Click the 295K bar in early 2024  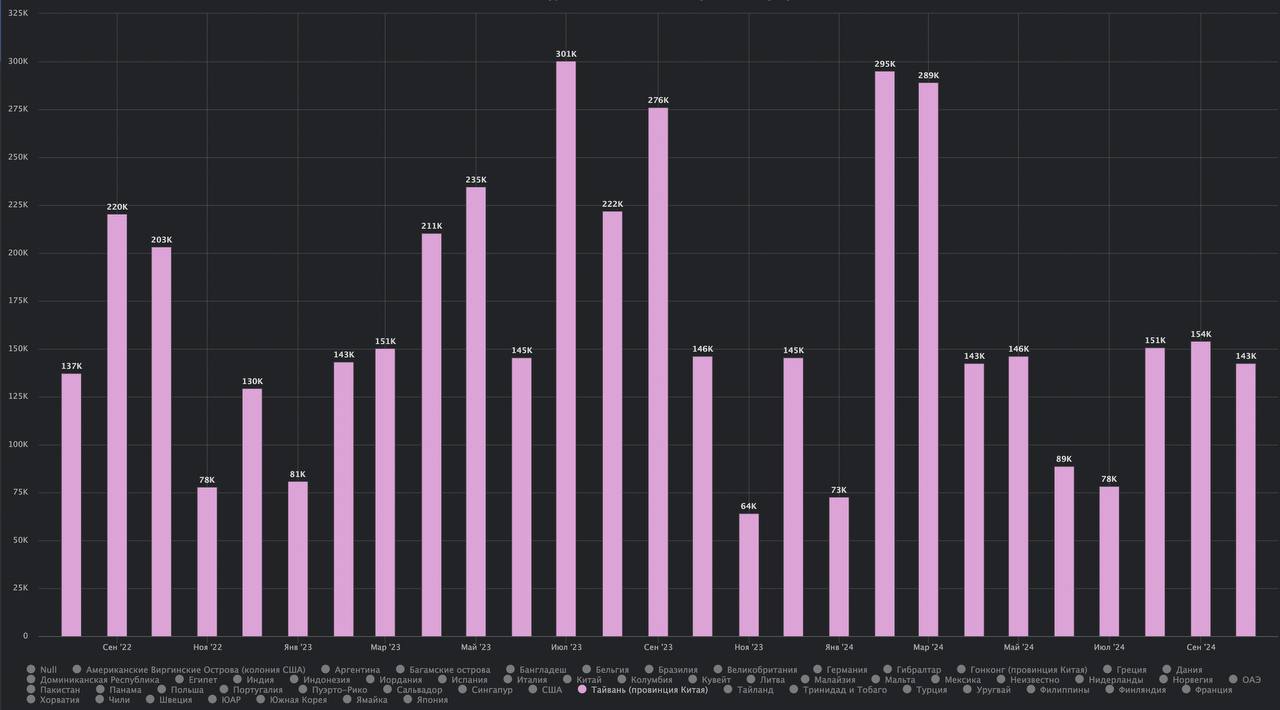click(885, 353)
